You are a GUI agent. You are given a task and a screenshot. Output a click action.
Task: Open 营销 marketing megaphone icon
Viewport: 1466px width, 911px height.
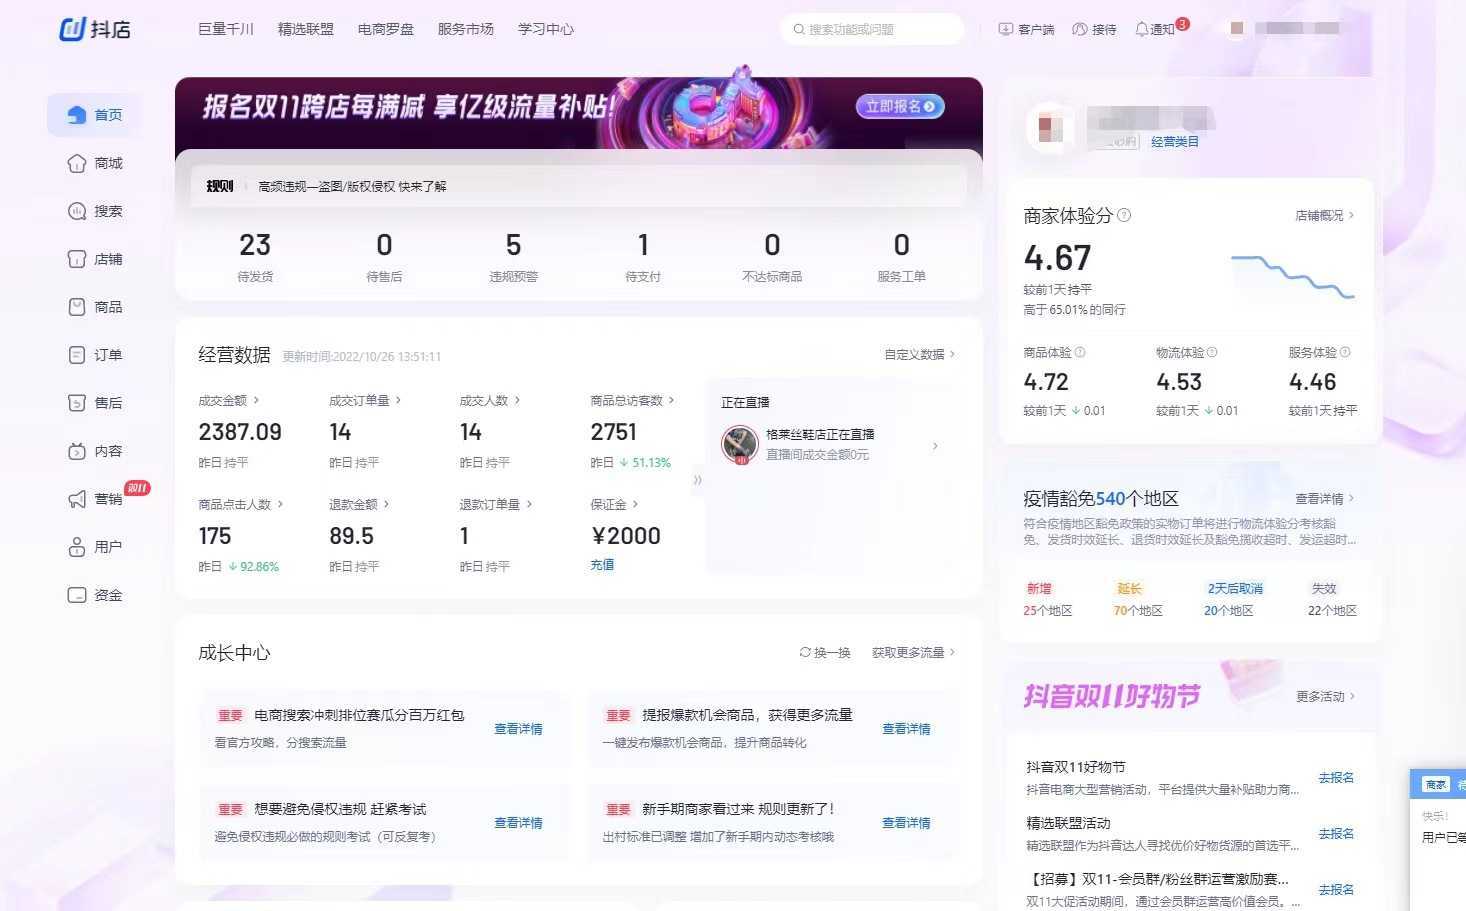tap(77, 499)
